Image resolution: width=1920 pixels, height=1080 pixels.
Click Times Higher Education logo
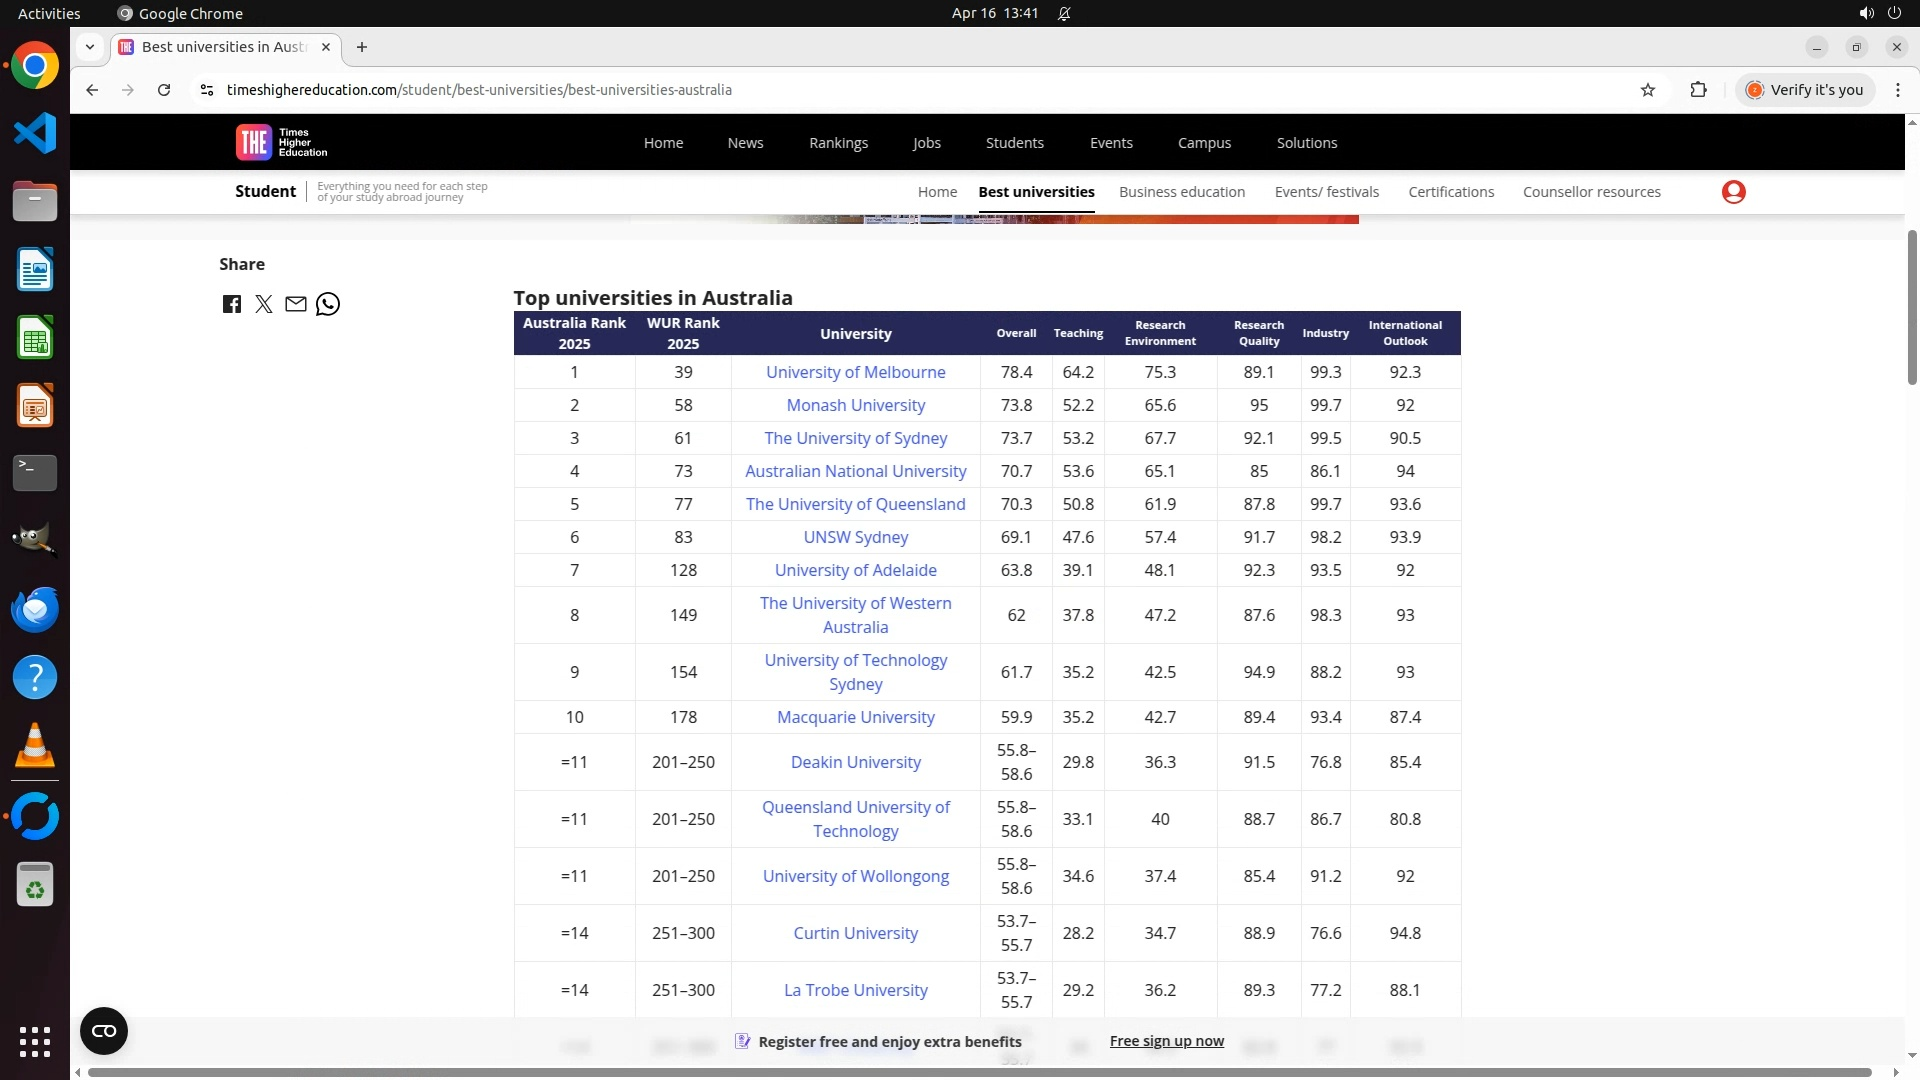[282, 142]
